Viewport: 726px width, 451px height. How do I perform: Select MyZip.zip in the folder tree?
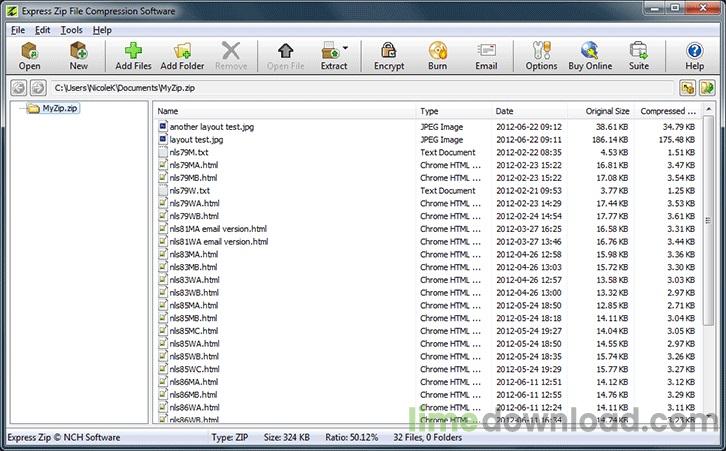point(60,108)
